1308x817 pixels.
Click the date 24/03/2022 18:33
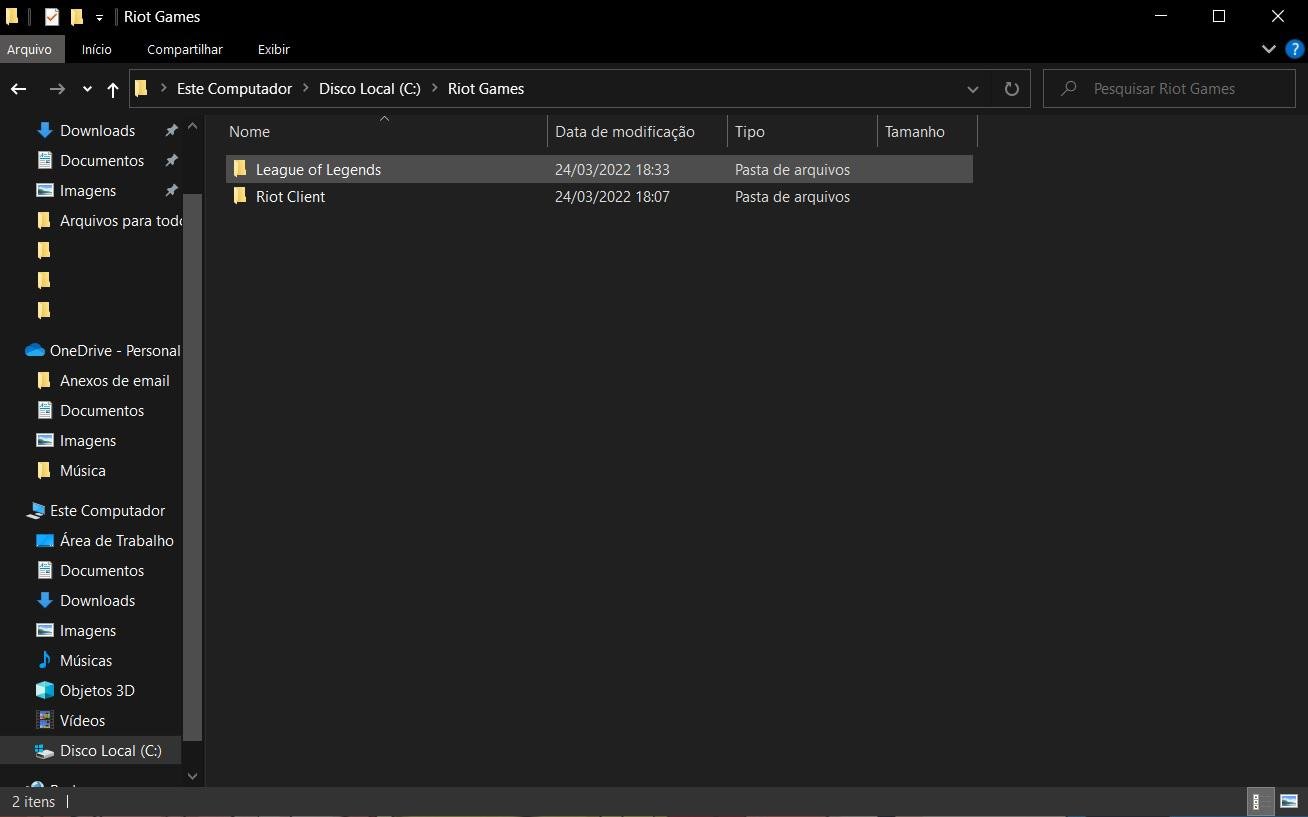pos(612,170)
